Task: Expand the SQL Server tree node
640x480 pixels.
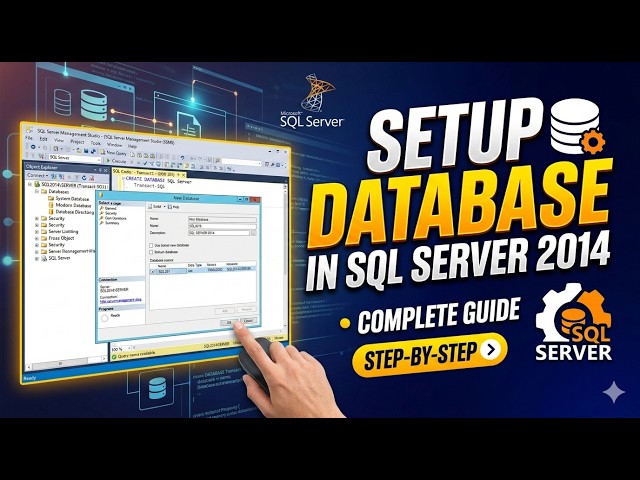Action: tap(37, 258)
